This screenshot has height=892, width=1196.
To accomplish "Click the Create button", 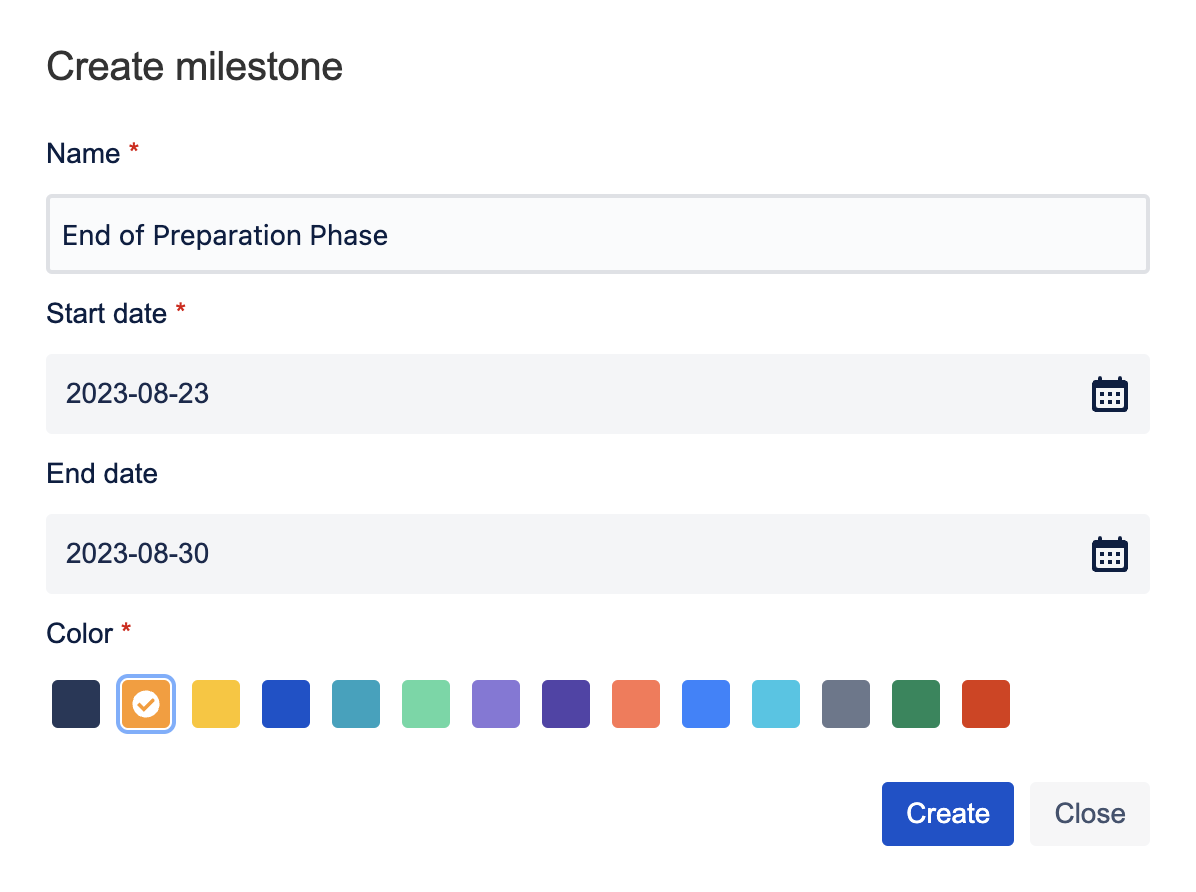I will click(947, 814).
